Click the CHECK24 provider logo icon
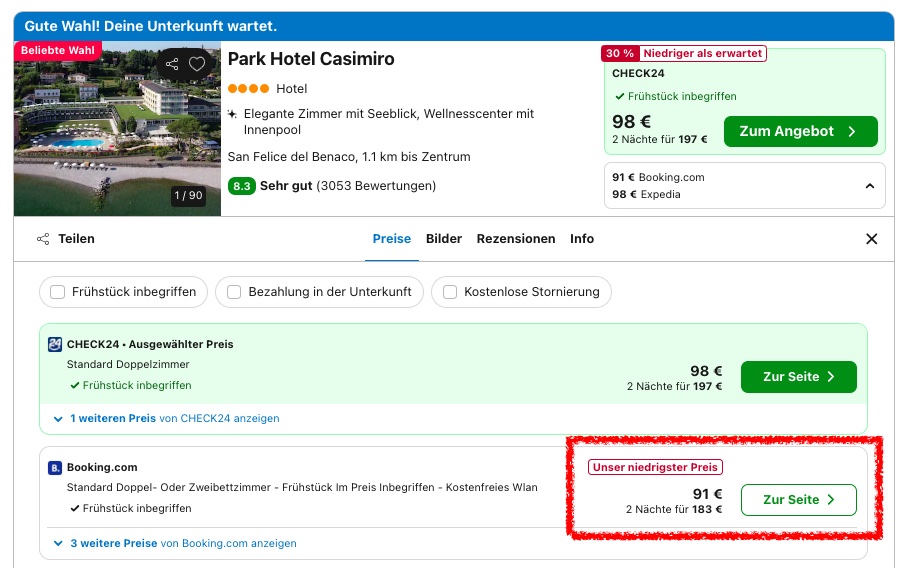The height and width of the screenshot is (568, 908). click(x=55, y=345)
